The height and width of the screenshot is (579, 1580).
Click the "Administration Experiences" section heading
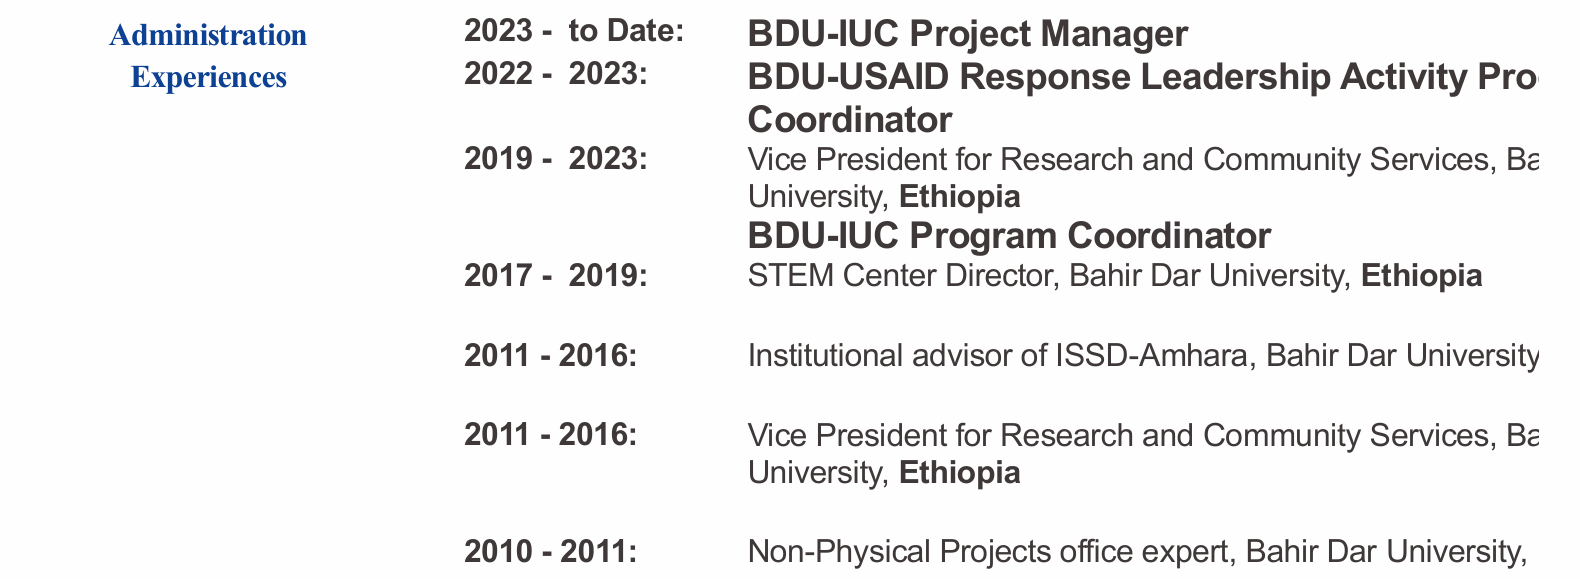click(208, 56)
